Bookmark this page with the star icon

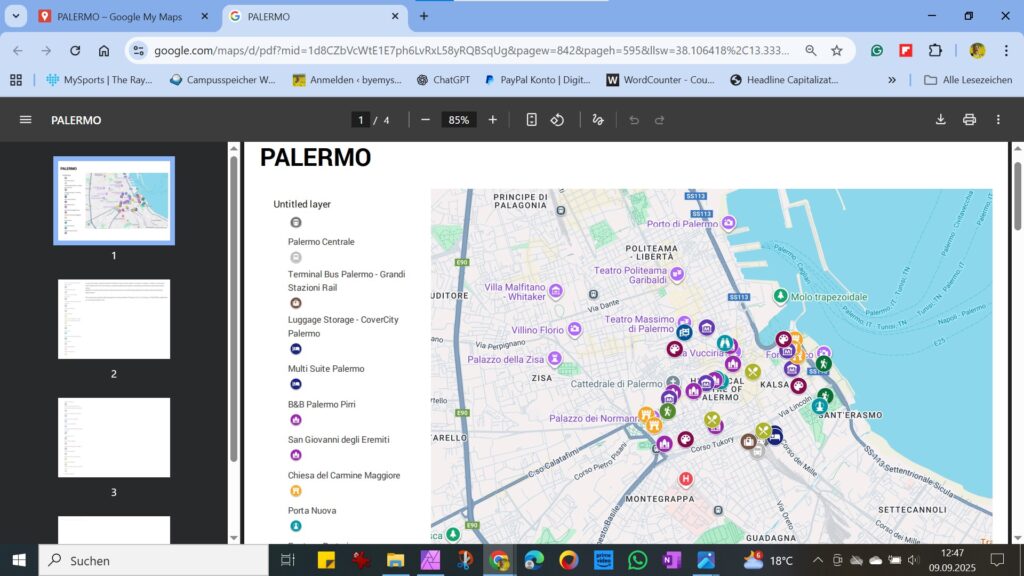coord(837,50)
